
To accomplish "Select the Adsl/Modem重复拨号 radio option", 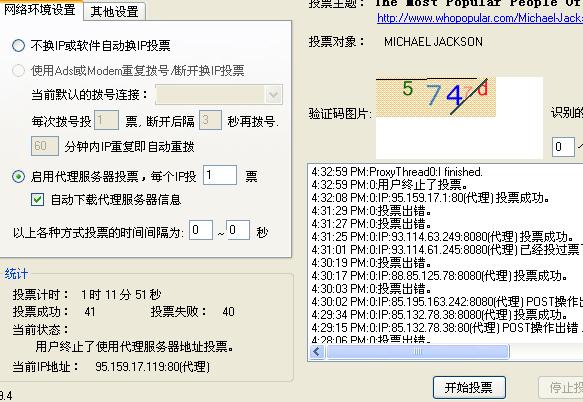I will (x=18, y=70).
